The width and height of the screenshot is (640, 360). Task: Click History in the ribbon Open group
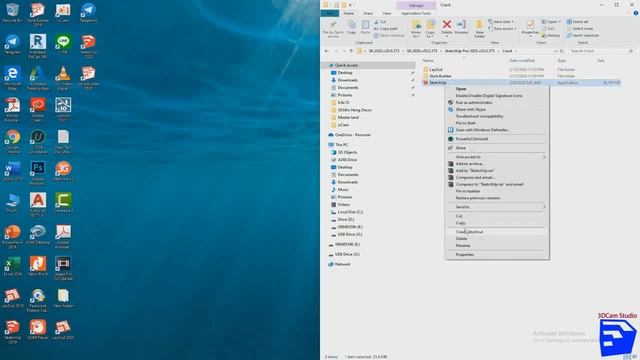[x=551, y=36]
